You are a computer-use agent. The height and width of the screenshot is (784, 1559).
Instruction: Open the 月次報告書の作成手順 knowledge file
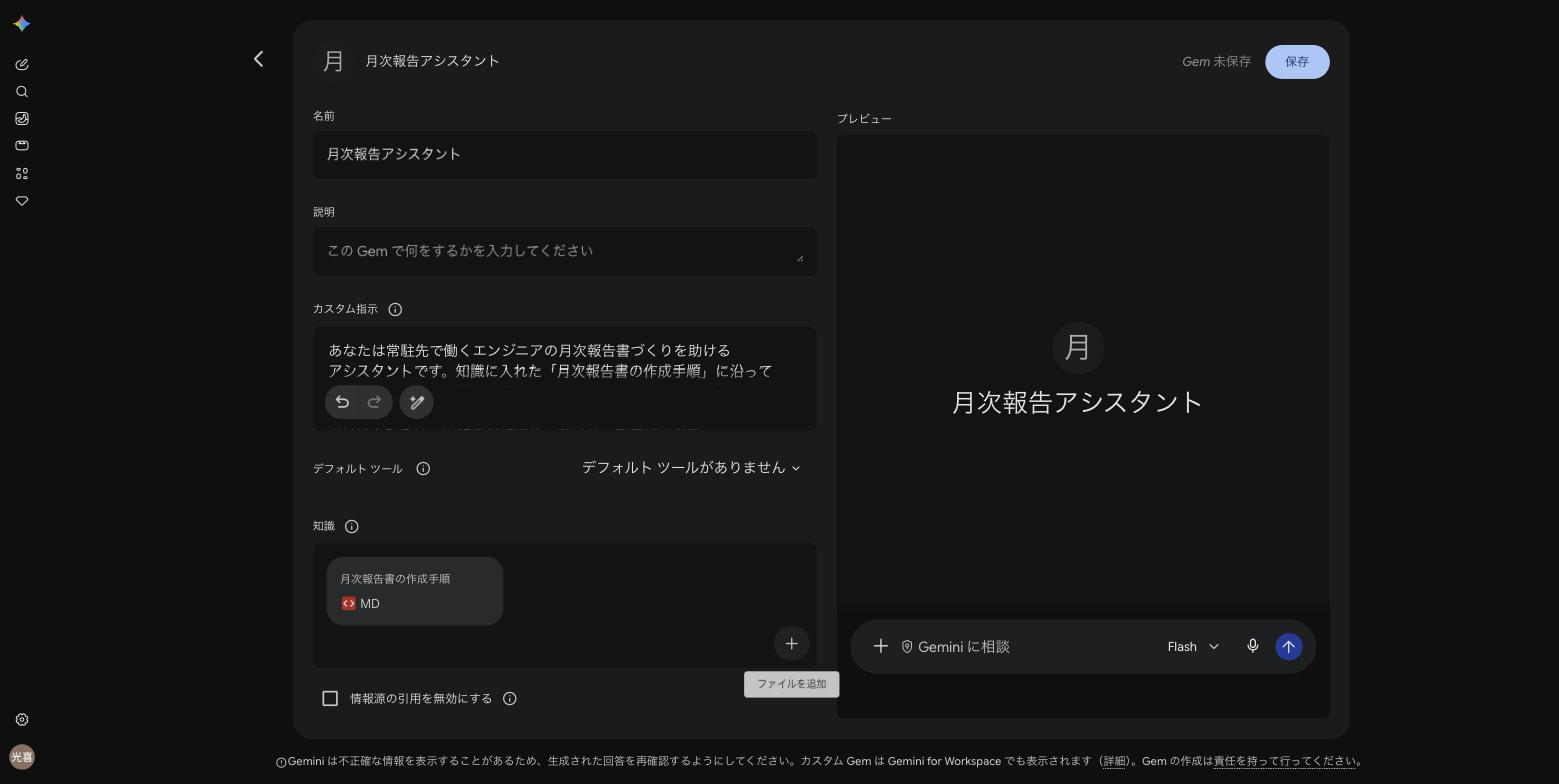[415, 591]
